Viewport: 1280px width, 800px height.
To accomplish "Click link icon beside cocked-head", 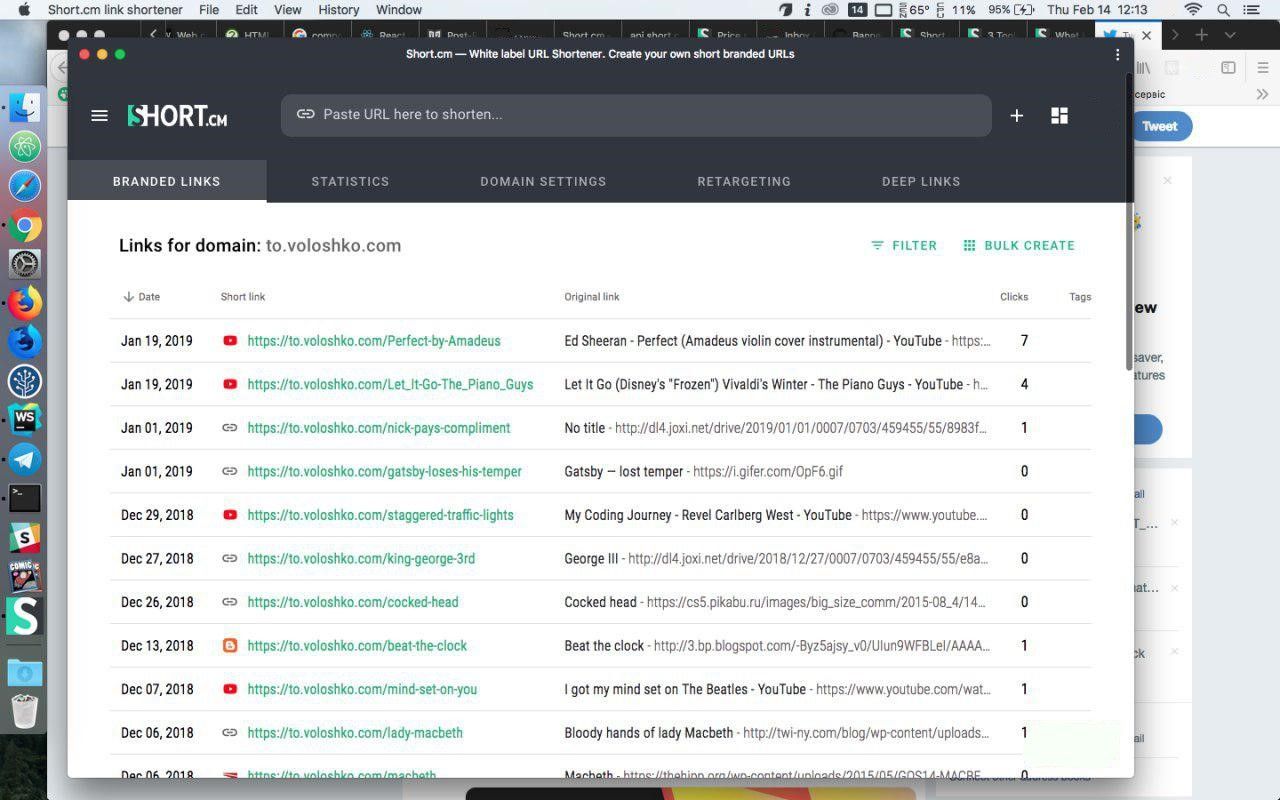I will pos(230,602).
